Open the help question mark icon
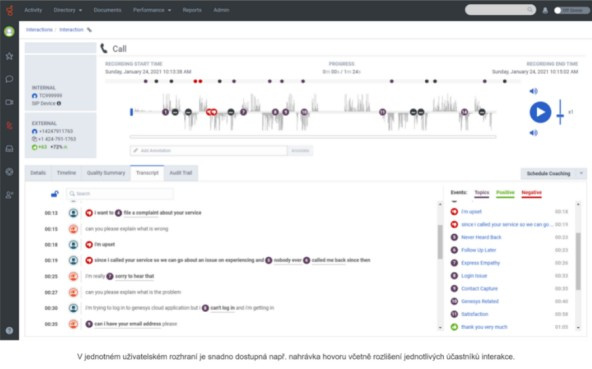This screenshot has width=592, height=369. [9, 330]
